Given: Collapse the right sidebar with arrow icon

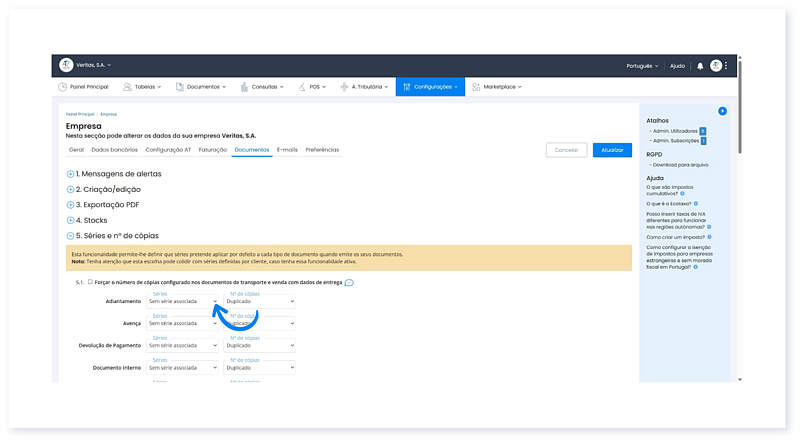Looking at the screenshot, I should click(x=722, y=111).
